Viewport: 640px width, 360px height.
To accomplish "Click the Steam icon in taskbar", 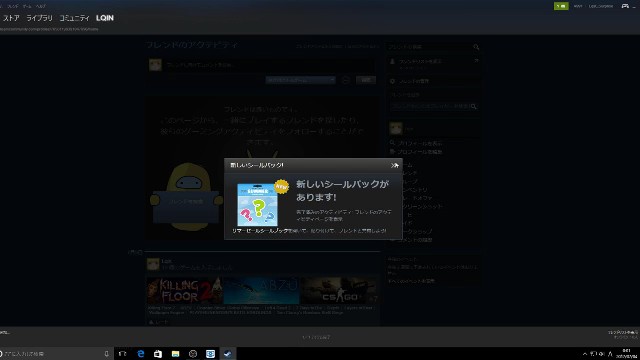I will coord(228,353).
